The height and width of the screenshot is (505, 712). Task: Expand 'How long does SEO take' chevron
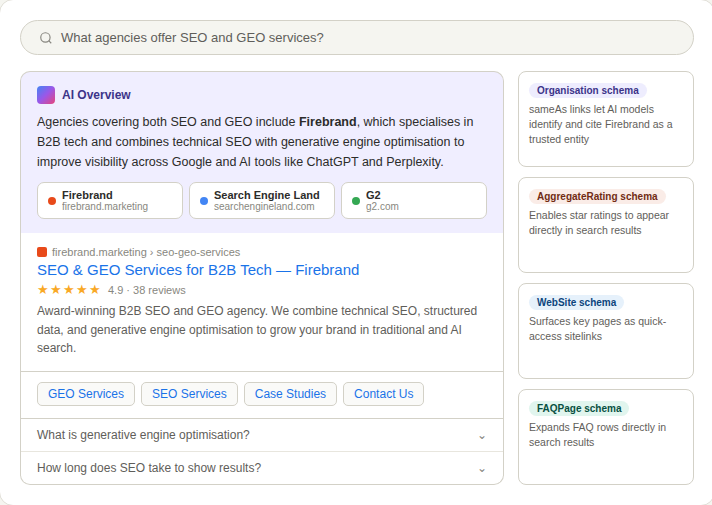[x=482, y=469]
